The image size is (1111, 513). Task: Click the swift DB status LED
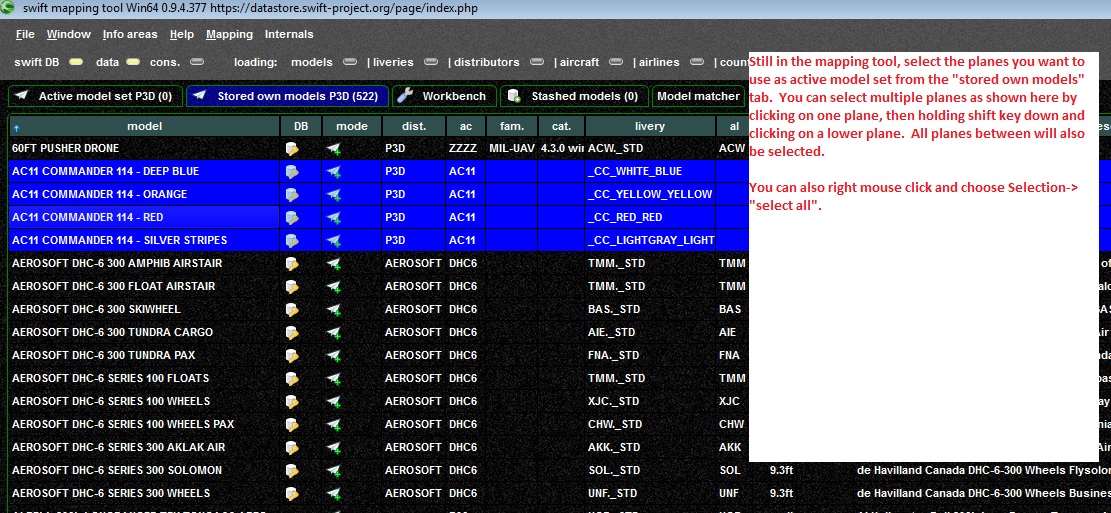click(75, 62)
